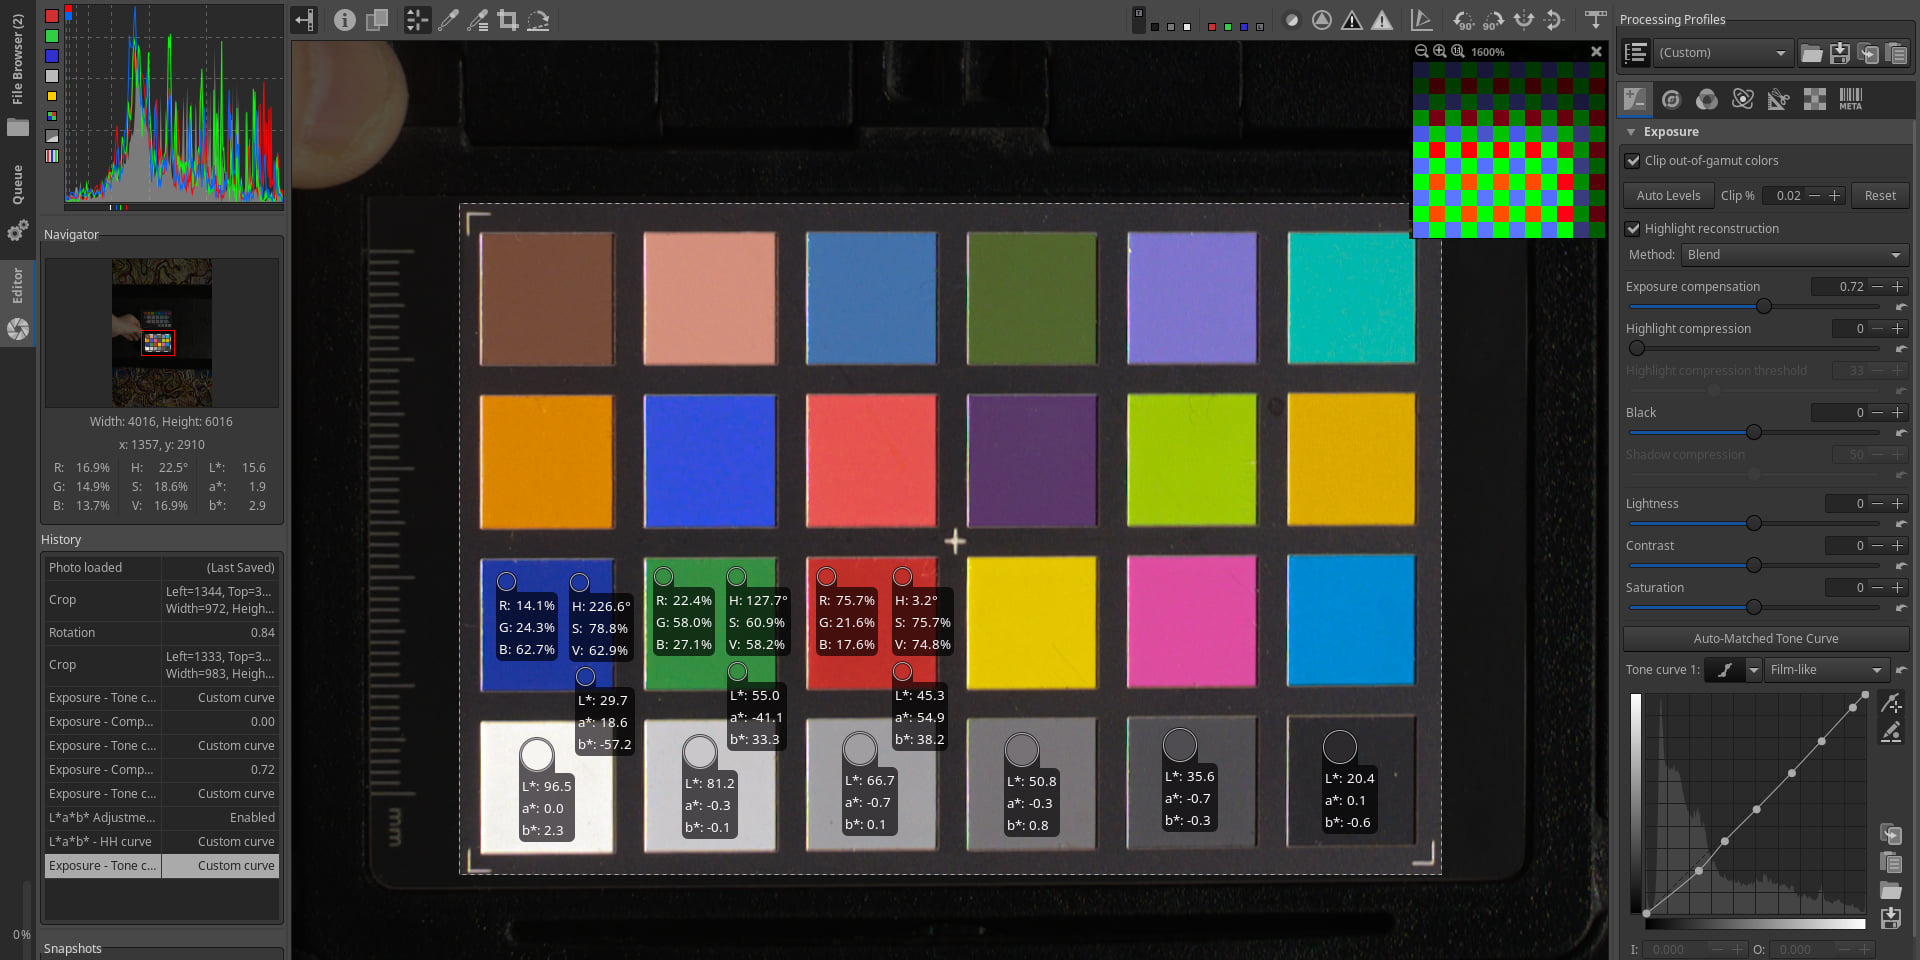Collapse the Exposure section
Viewport: 1920px width, 960px height.
[x=1631, y=132]
